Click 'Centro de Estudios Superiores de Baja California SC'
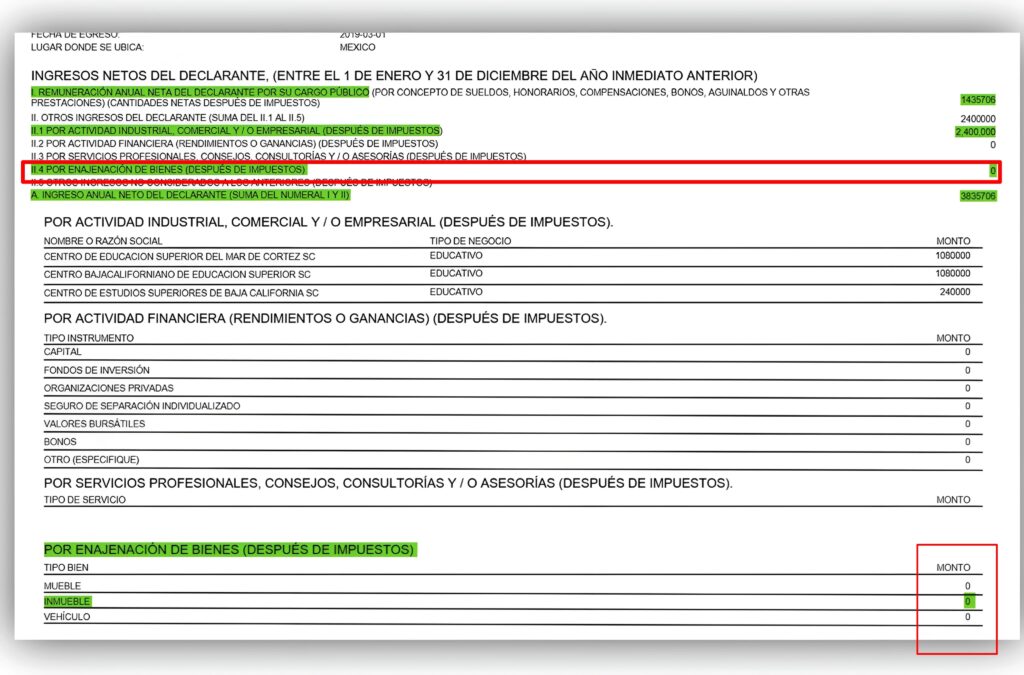The width and height of the screenshot is (1024, 675). (x=181, y=293)
